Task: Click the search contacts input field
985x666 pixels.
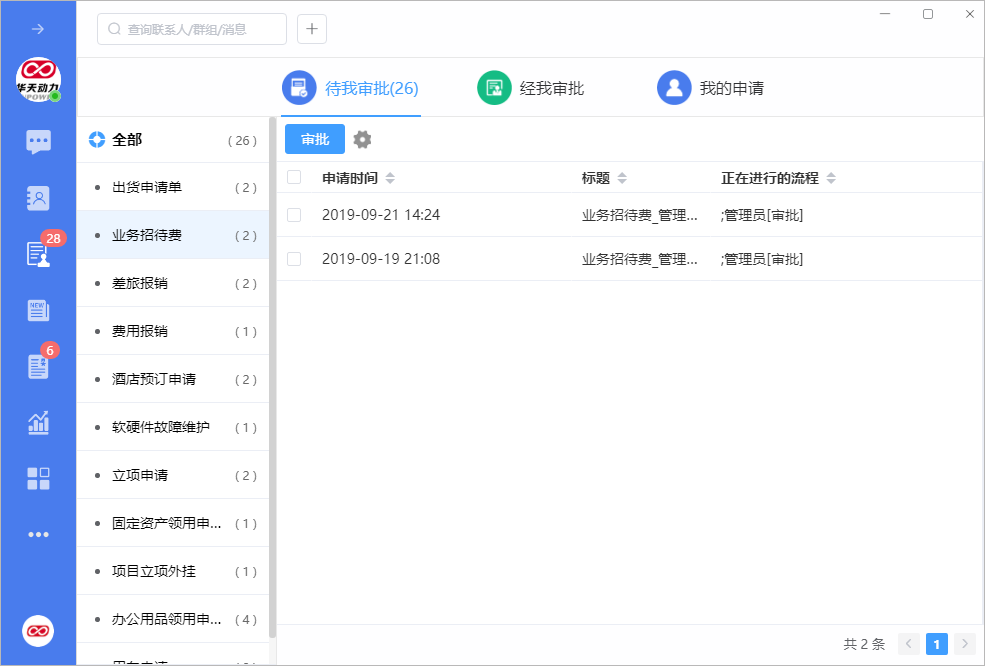Action: click(190, 29)
